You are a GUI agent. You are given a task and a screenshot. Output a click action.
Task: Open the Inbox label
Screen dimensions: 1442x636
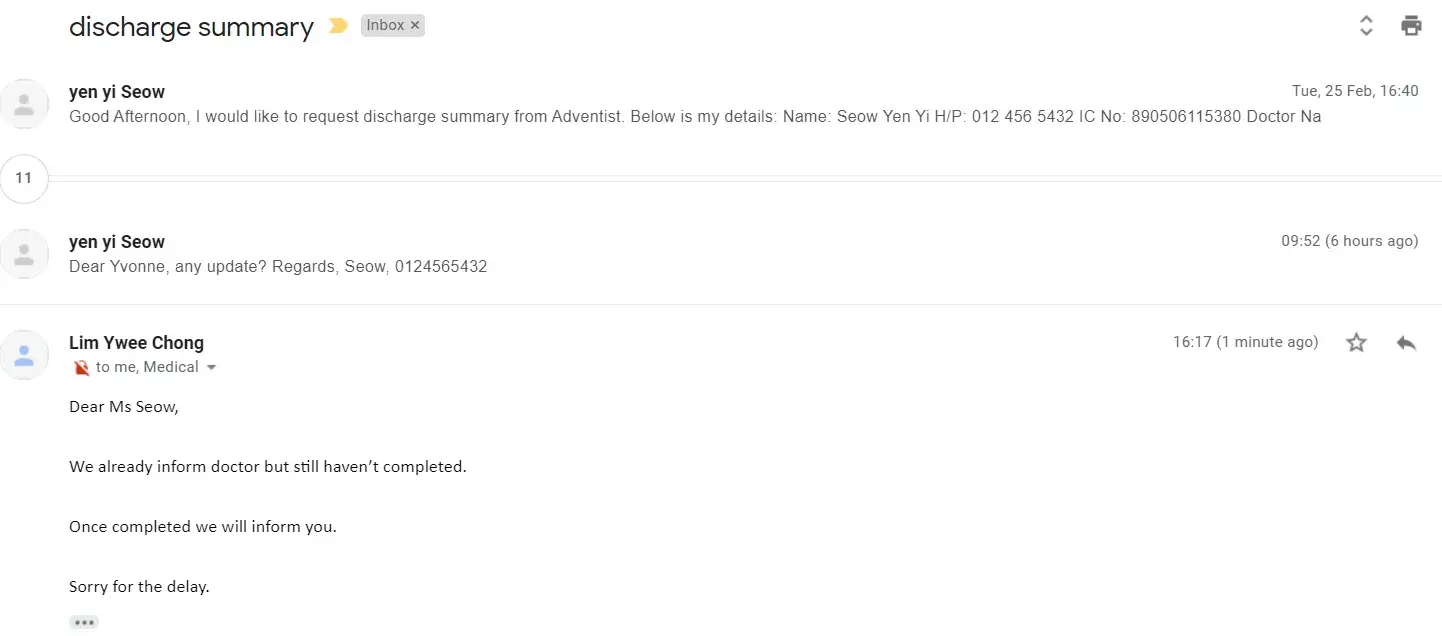click(x=385, y=26)
